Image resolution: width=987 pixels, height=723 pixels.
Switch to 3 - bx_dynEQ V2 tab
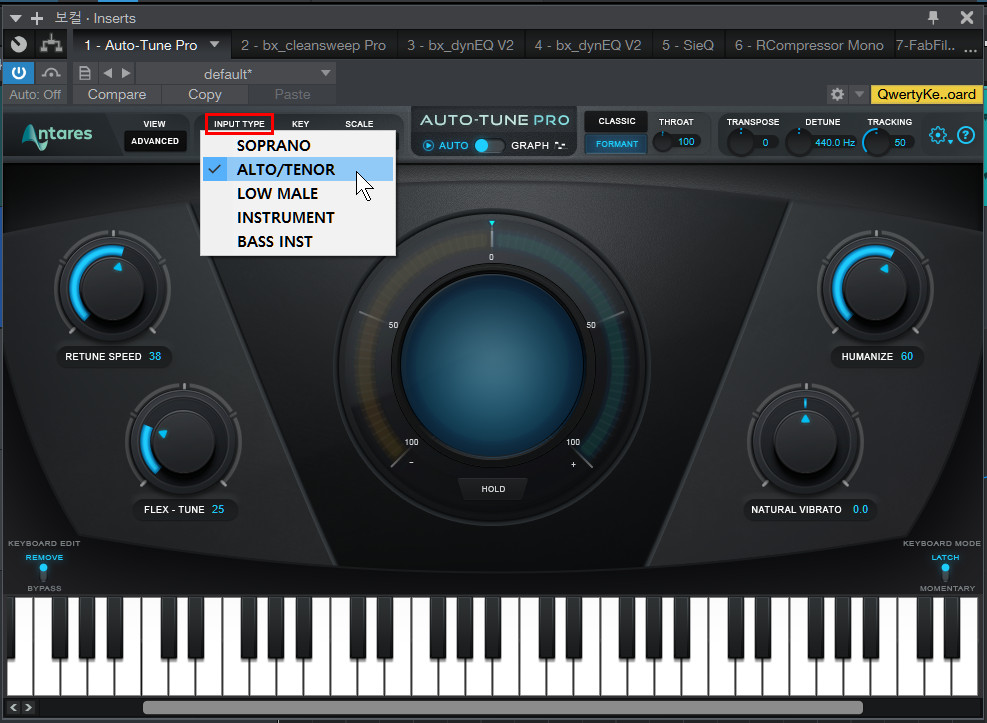pos(460,45)
